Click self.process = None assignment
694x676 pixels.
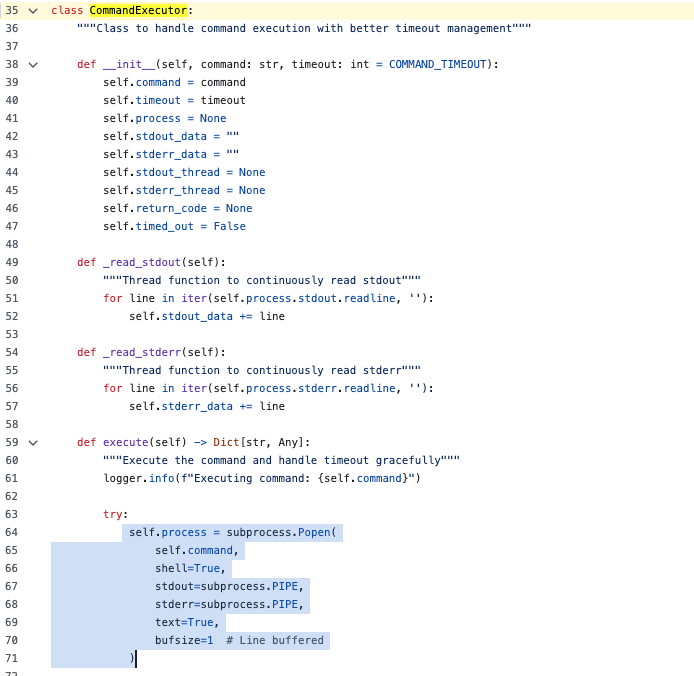[x=165, y=118]
